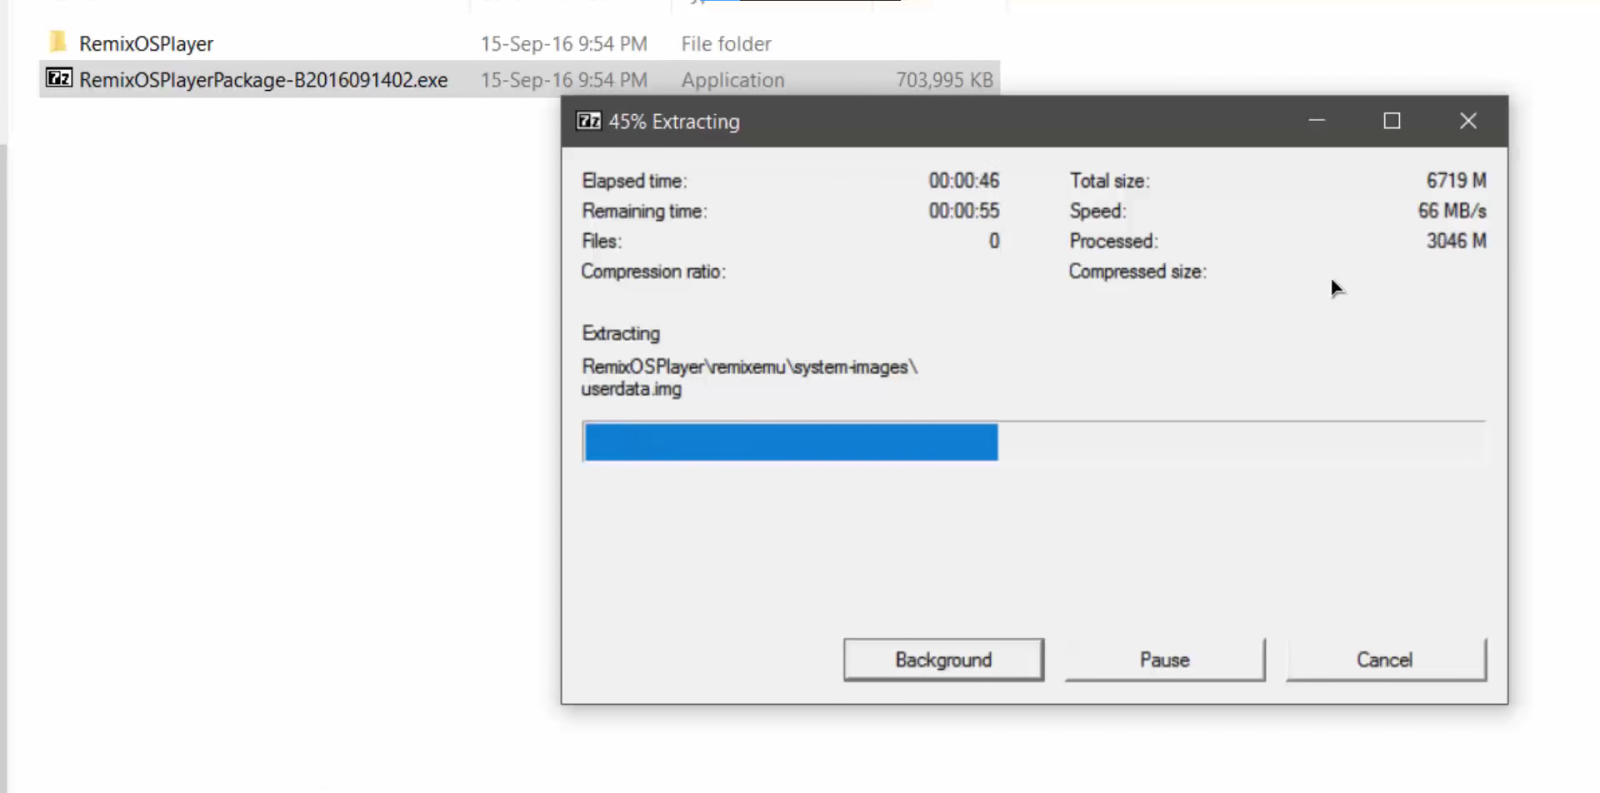Click the date of the RemixOSPlayerPackage exe file

pos(564,80)
